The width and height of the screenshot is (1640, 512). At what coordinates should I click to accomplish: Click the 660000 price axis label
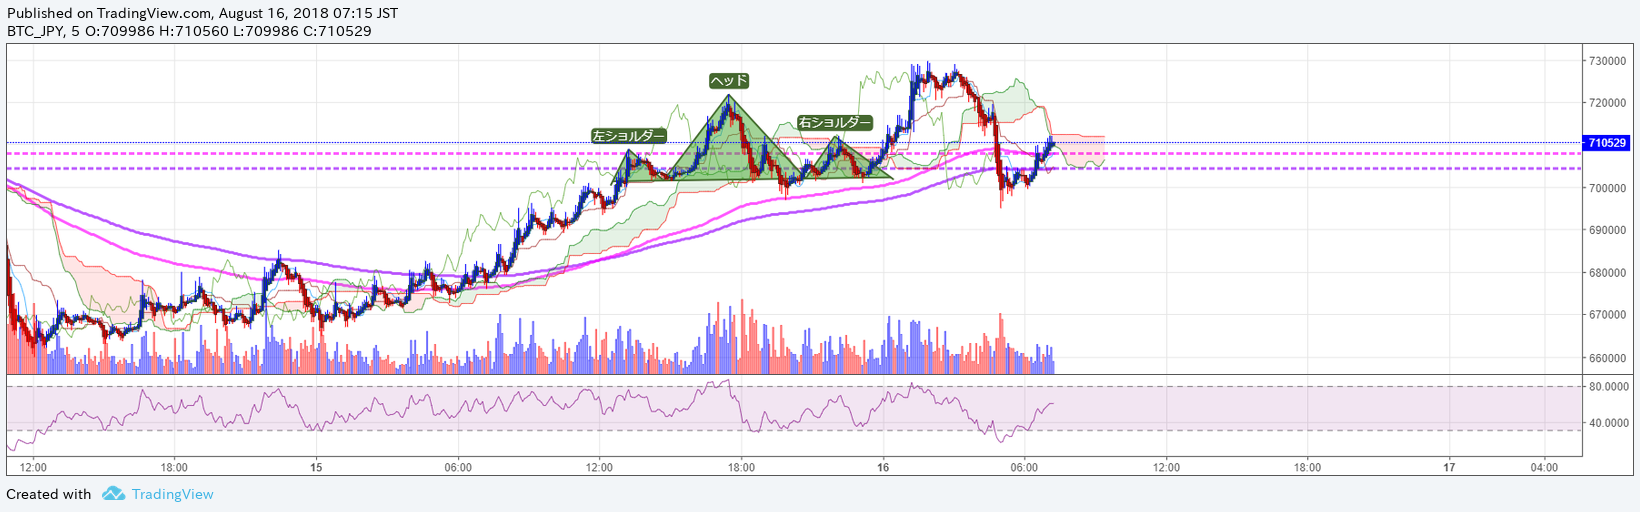tap(1607, 358)
